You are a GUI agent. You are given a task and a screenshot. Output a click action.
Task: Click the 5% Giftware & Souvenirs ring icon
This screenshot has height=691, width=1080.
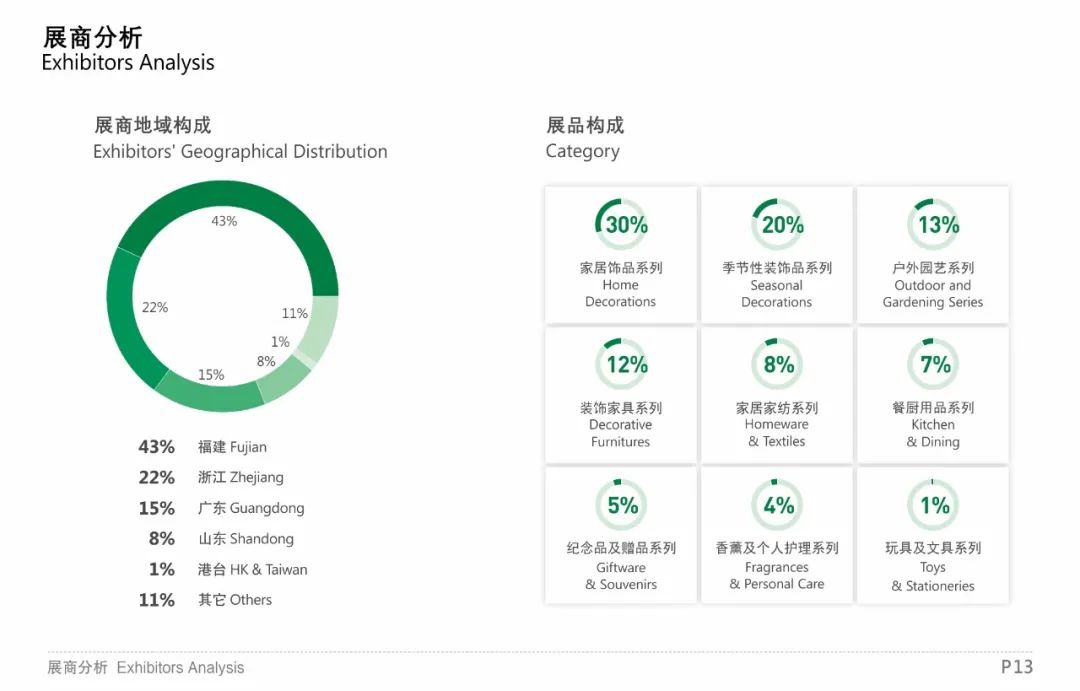(621, 505)
